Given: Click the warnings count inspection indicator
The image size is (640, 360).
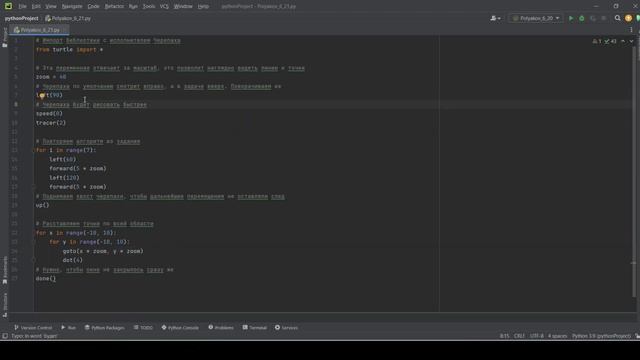Looking at the screenshot, I should [597, 41].
